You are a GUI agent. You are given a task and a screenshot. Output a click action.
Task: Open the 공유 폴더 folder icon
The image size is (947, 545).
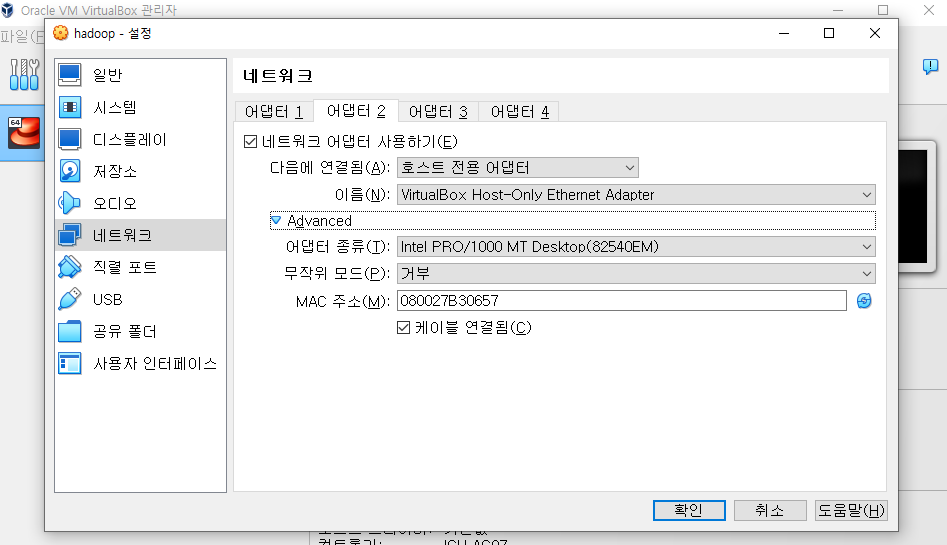pyautogui.click(x=69, y=331)
